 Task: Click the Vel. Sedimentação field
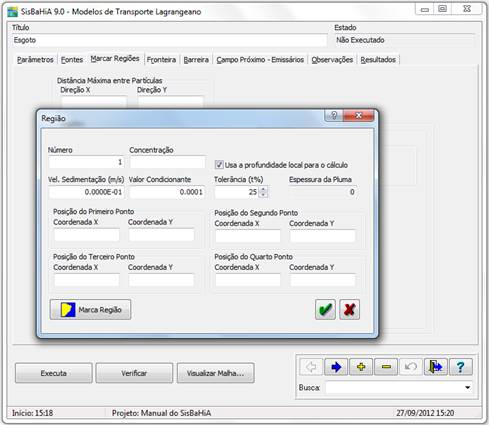86,192
